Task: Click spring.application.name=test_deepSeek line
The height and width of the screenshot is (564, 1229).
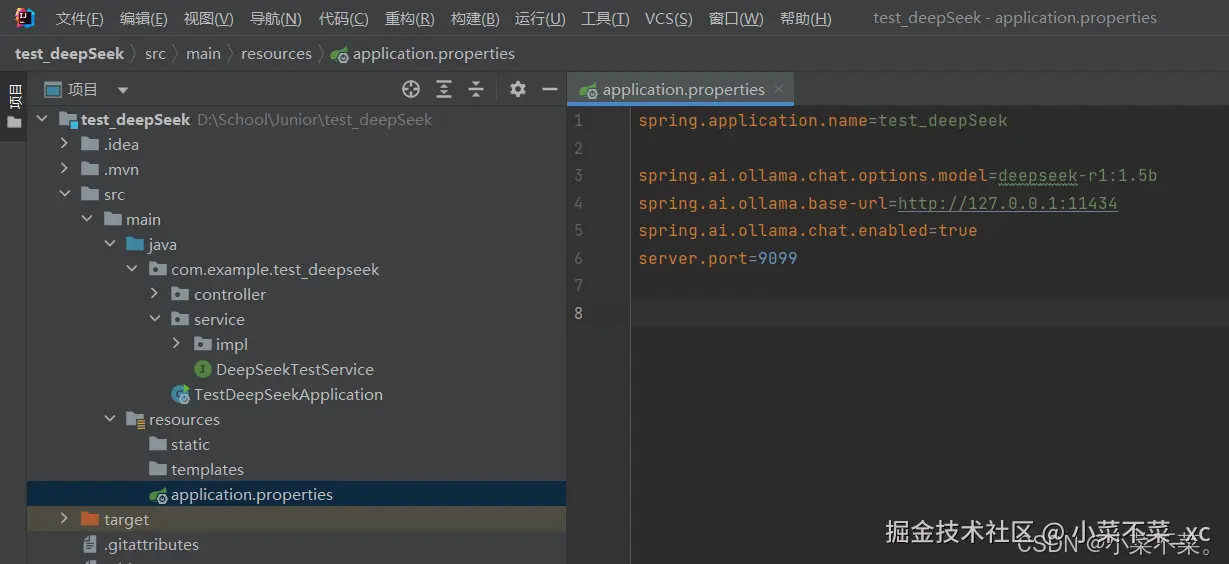Action: point(823,121)
